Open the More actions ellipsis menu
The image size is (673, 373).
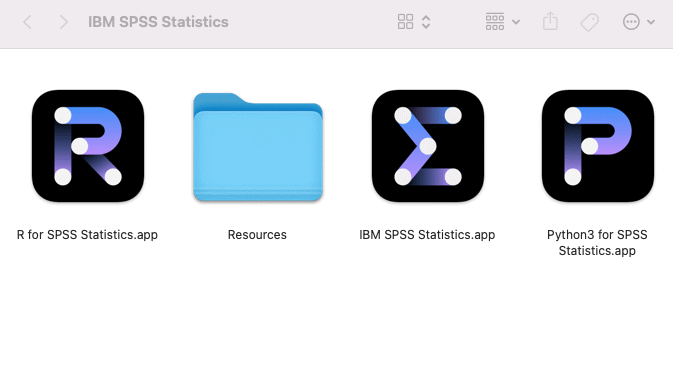pyautogui.click(x=631, y=22)
